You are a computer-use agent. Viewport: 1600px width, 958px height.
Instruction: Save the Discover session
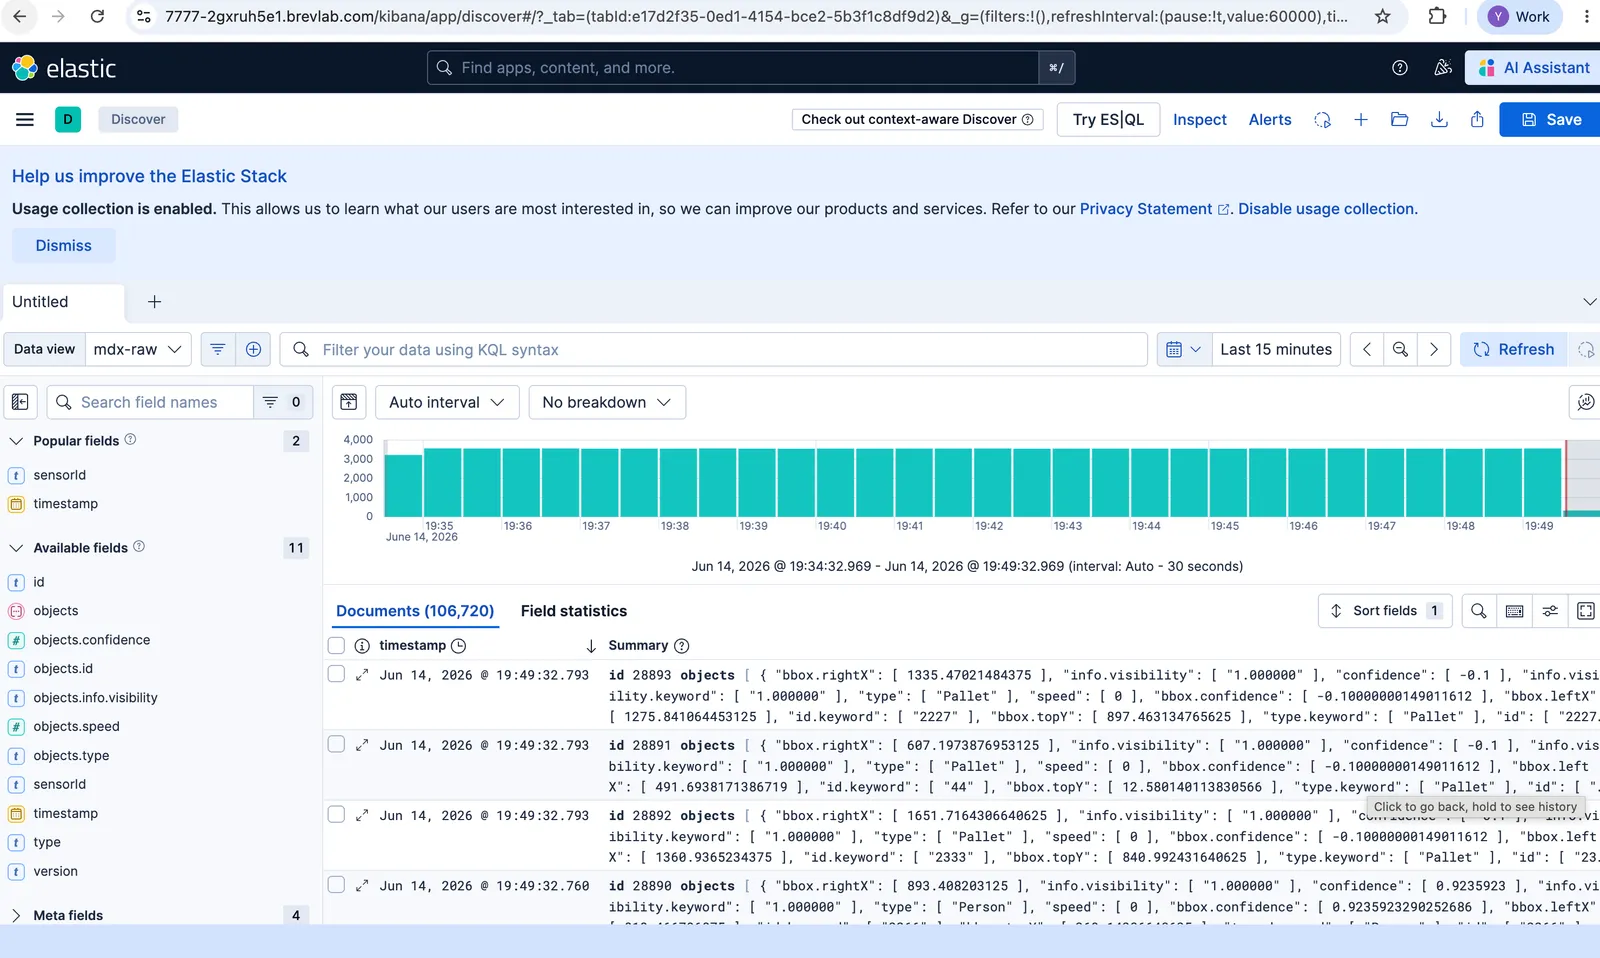click(1552, 119)
